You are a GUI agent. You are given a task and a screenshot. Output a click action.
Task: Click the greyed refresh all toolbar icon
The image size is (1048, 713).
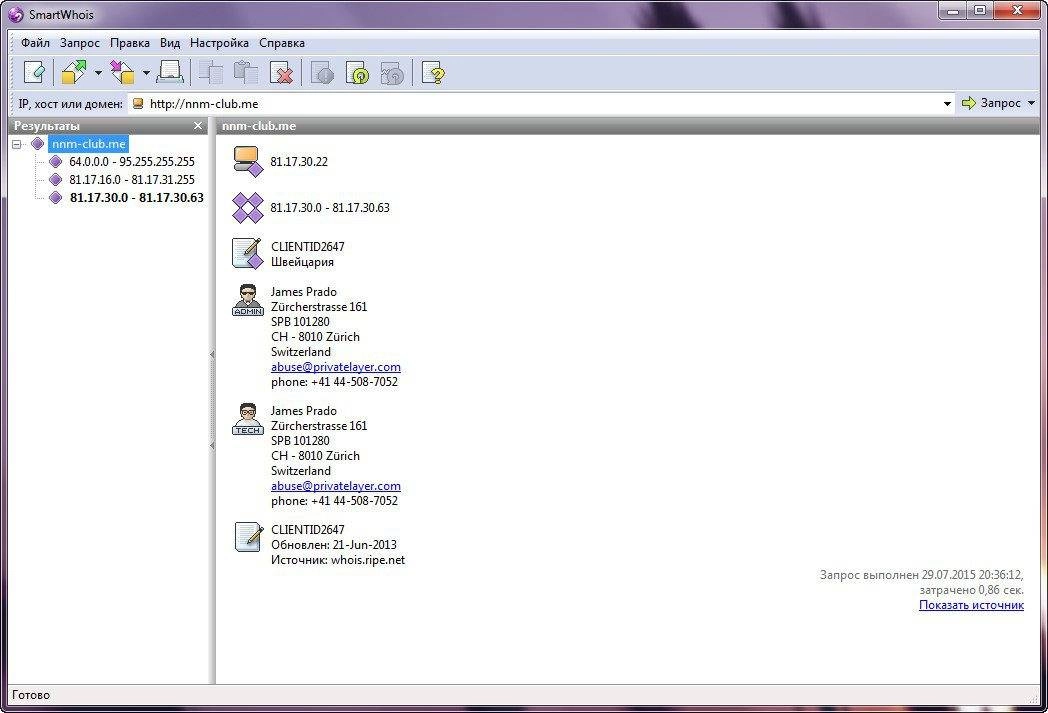tap(392, 72)
